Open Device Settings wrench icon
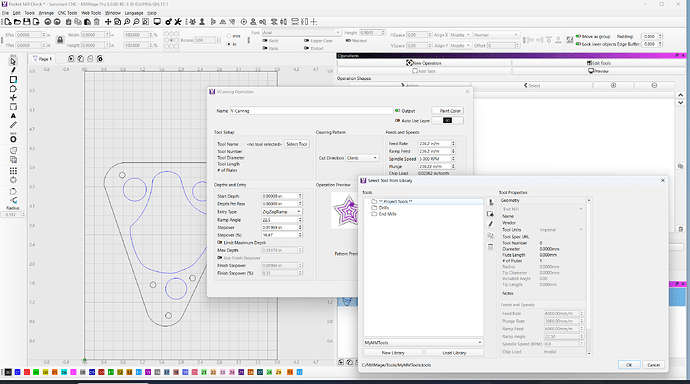This screenshot has width=690, height=384. pyautogui.click(x=178, y=22)
